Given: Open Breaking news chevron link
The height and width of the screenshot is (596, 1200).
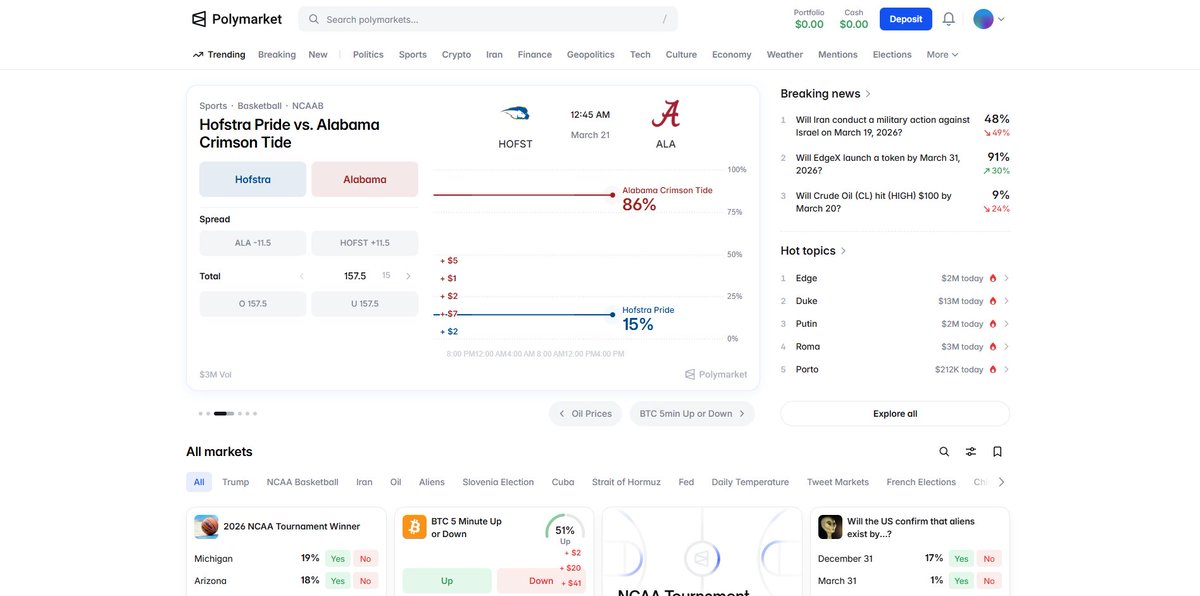Looking at the screenshot, I should tap(868, 94).
